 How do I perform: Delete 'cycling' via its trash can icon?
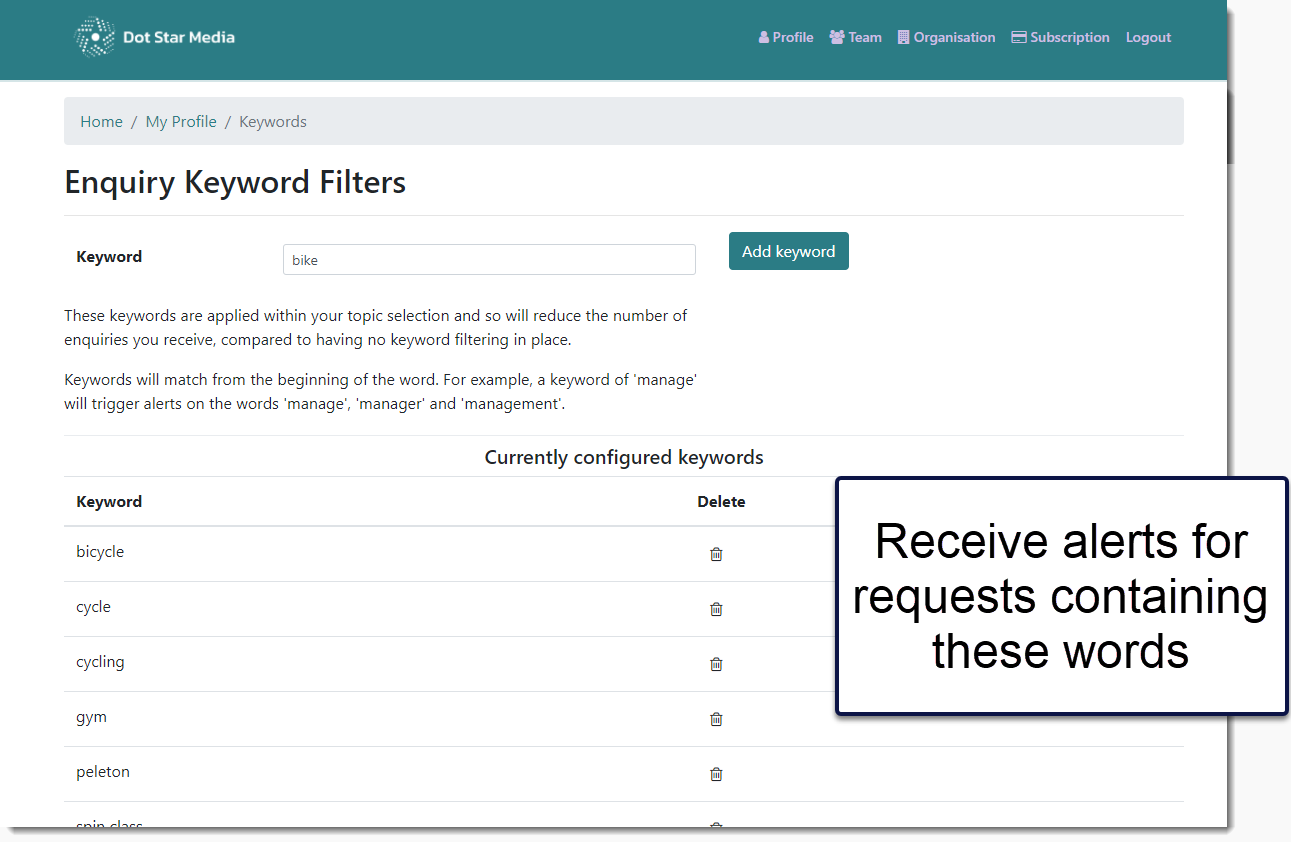tap(716, 663)
